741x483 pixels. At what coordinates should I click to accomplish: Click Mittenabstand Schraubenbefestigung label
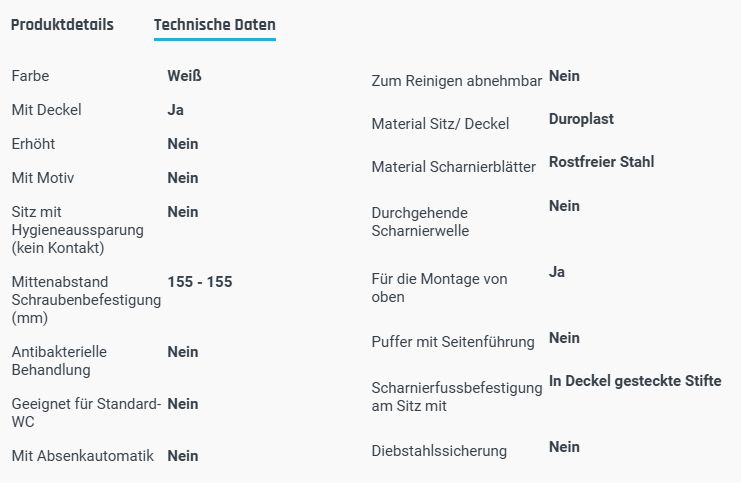pos(85,300)
